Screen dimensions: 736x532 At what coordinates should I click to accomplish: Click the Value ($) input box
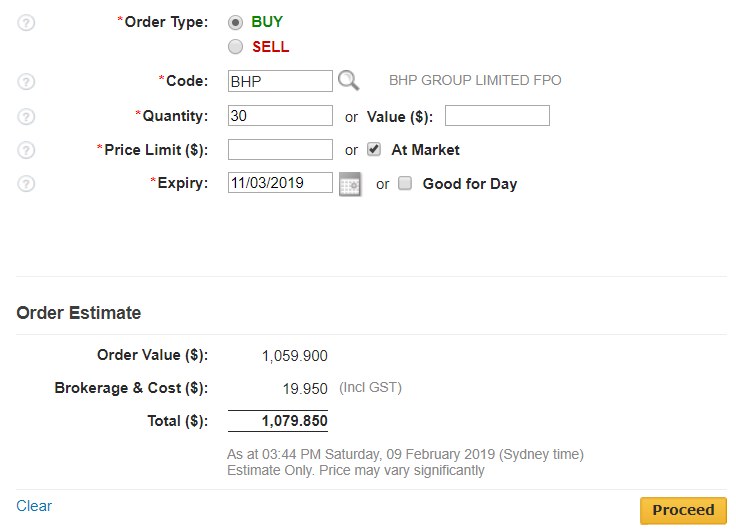point(497,116)
